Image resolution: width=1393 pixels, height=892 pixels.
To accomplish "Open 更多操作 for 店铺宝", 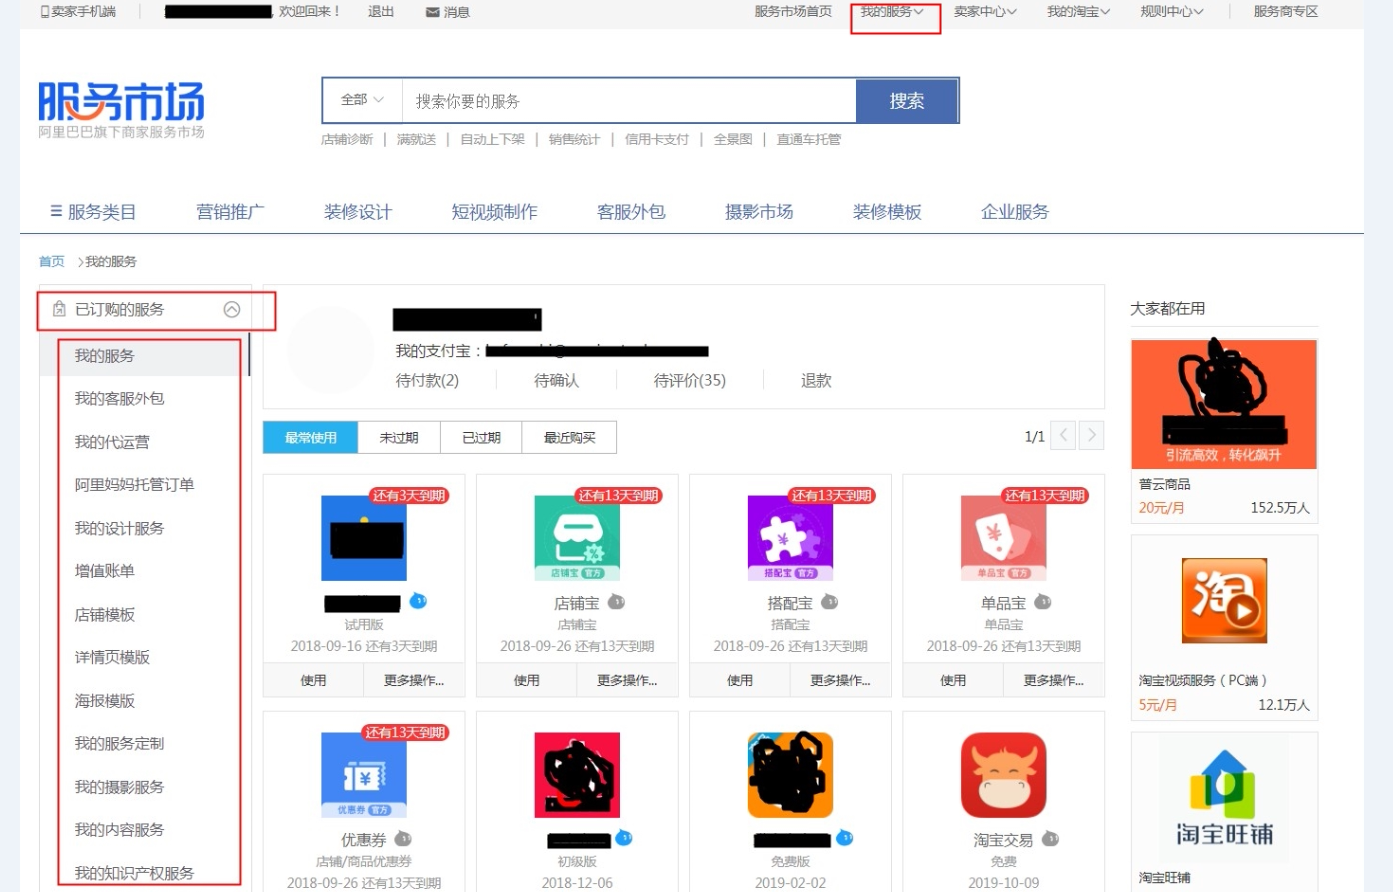I will click(627, 680).
